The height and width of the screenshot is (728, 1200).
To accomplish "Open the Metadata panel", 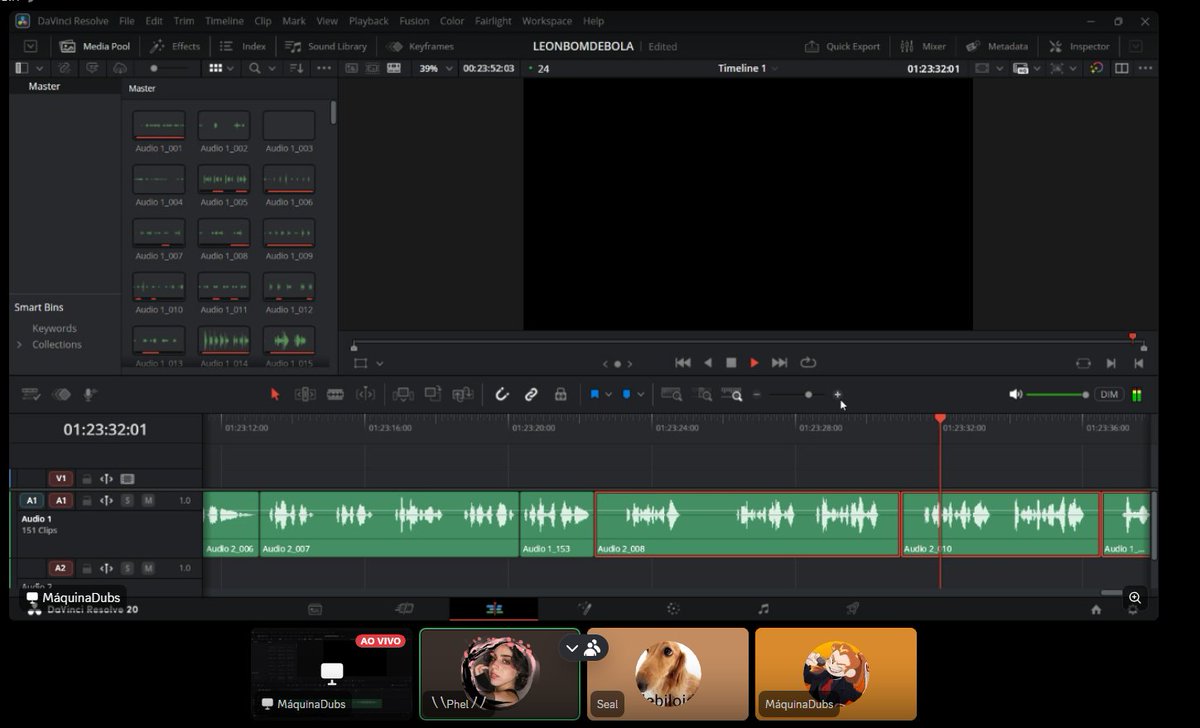I will [997, 46].
